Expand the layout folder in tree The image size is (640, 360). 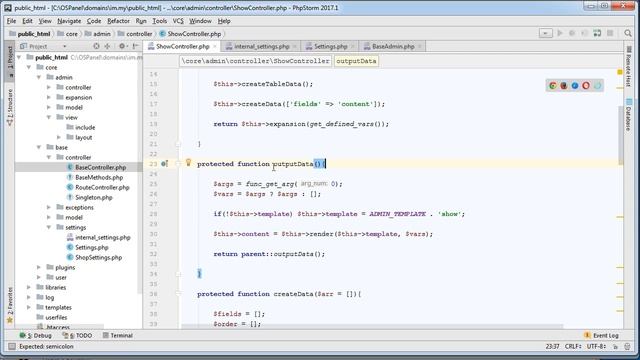[59, 138]
